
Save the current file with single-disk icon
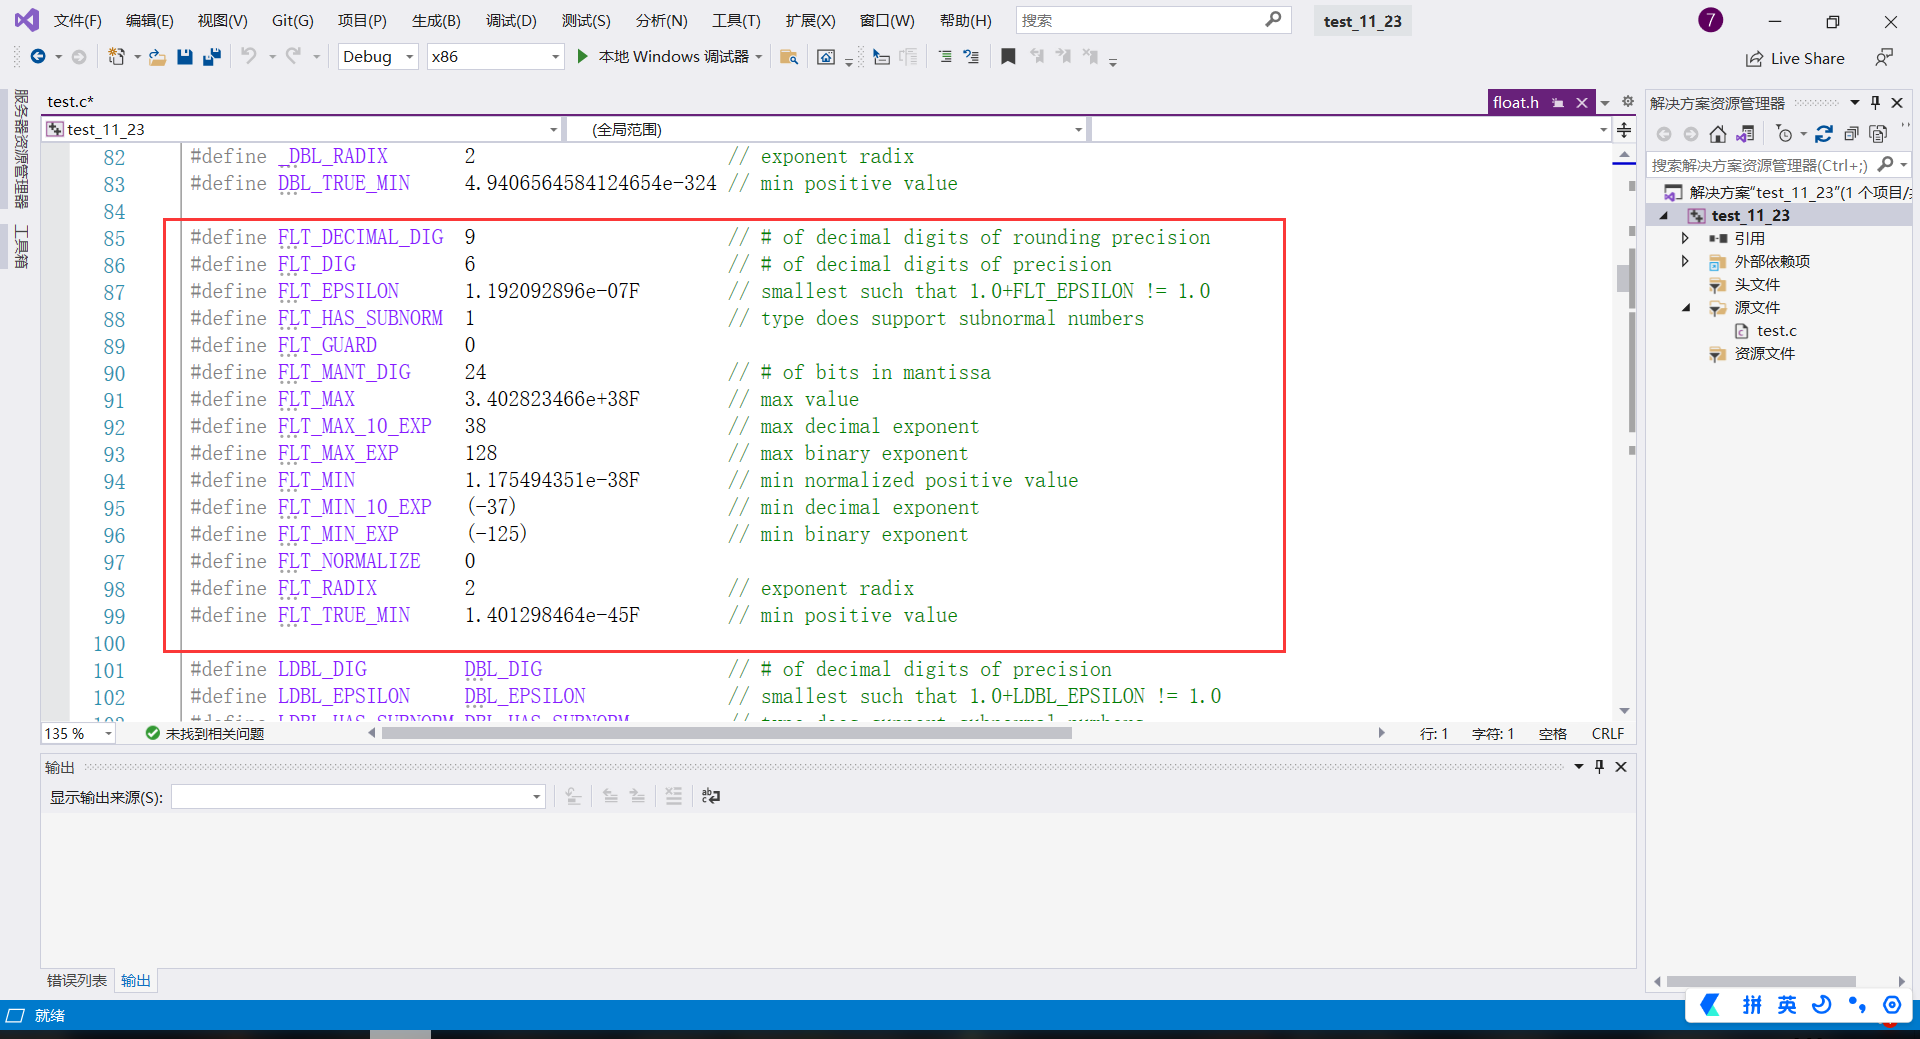(185, 57)
